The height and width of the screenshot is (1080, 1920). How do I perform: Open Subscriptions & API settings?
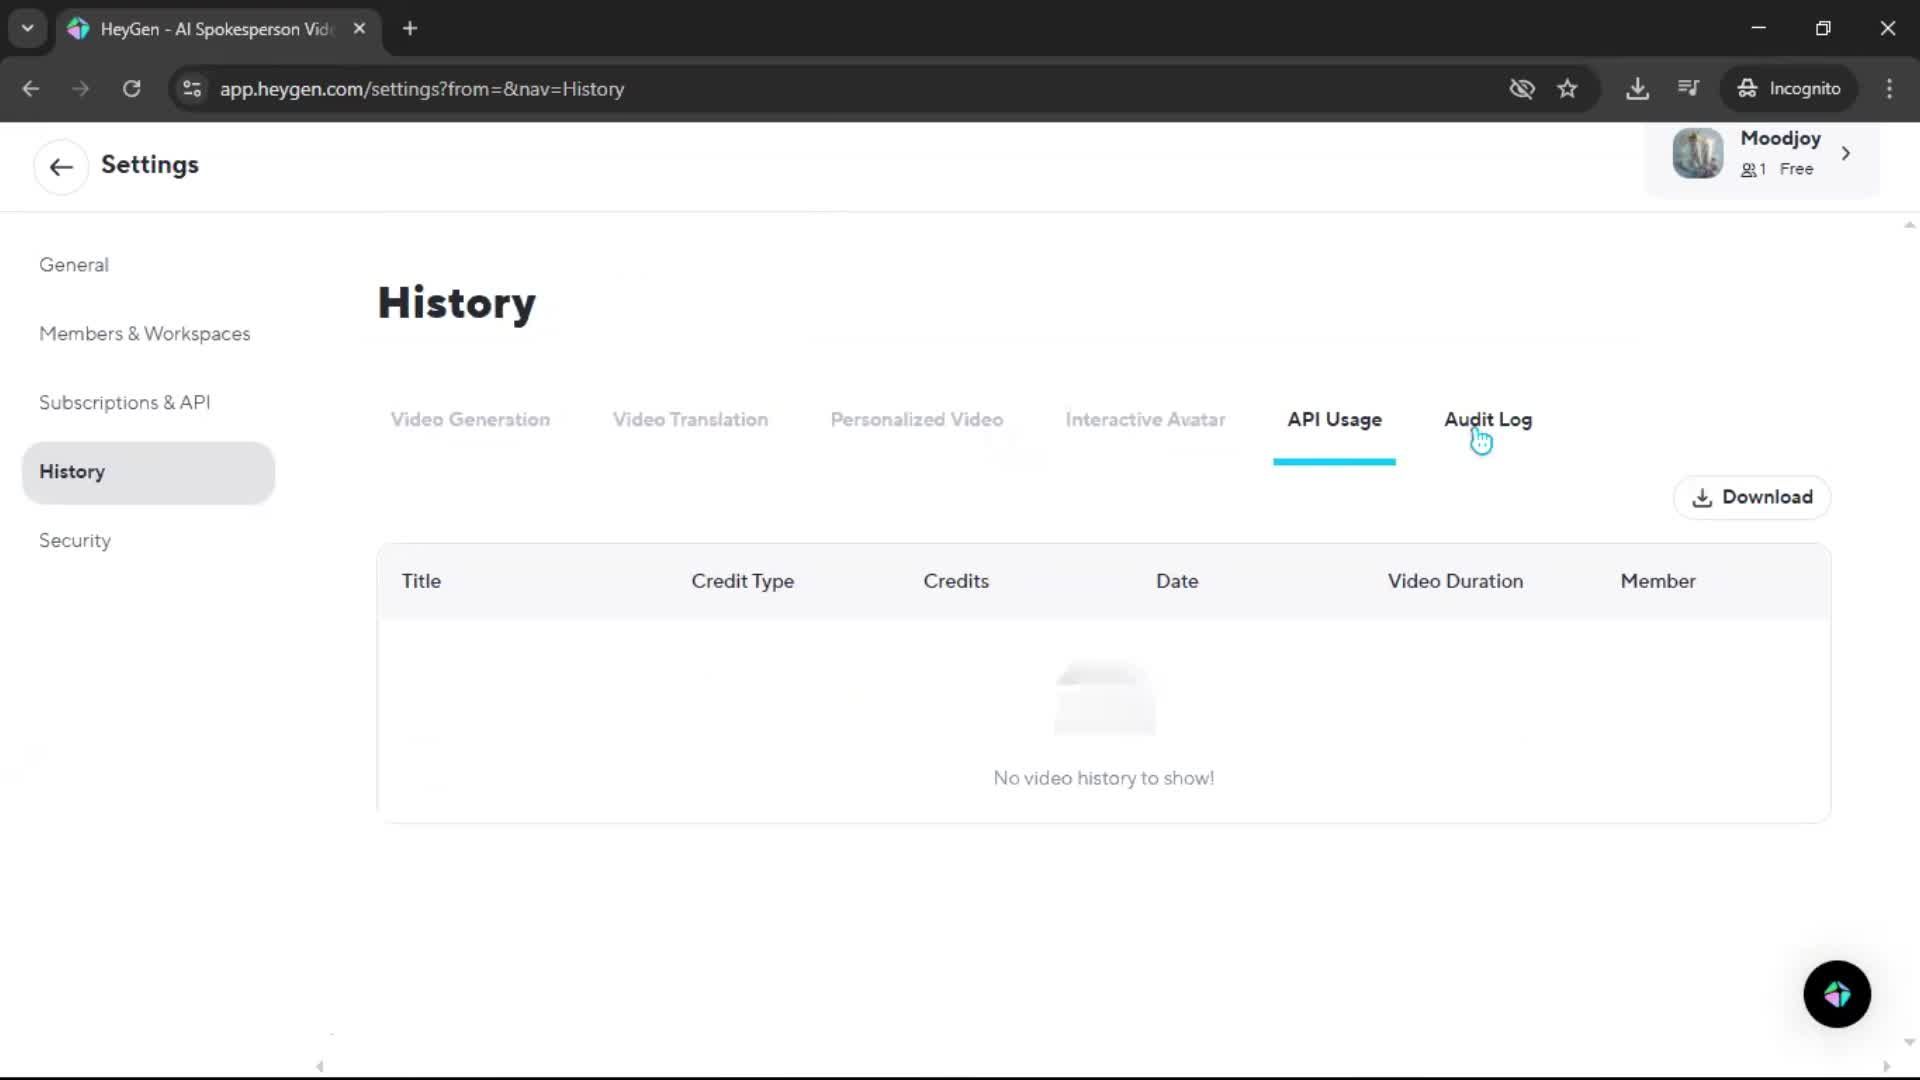[x=124, y=403]
